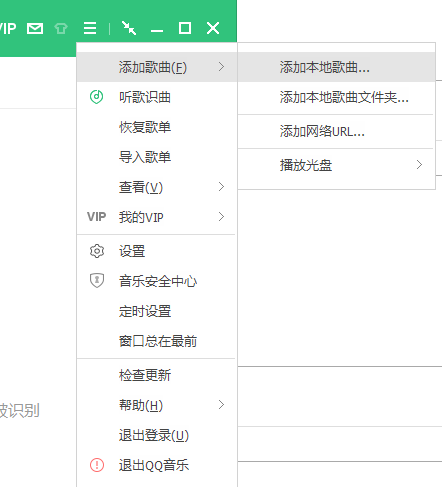Click the 我的VIP menu label

click(x=141, y=217)
